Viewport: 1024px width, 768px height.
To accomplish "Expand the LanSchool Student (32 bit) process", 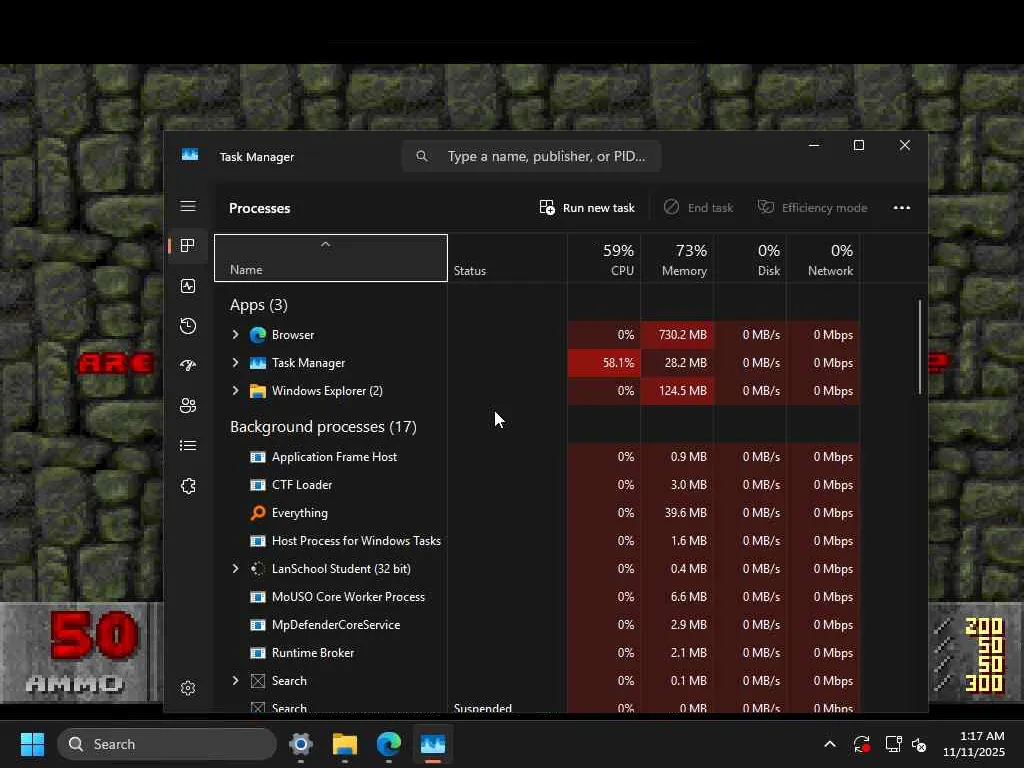I will [x=235, y=568].
